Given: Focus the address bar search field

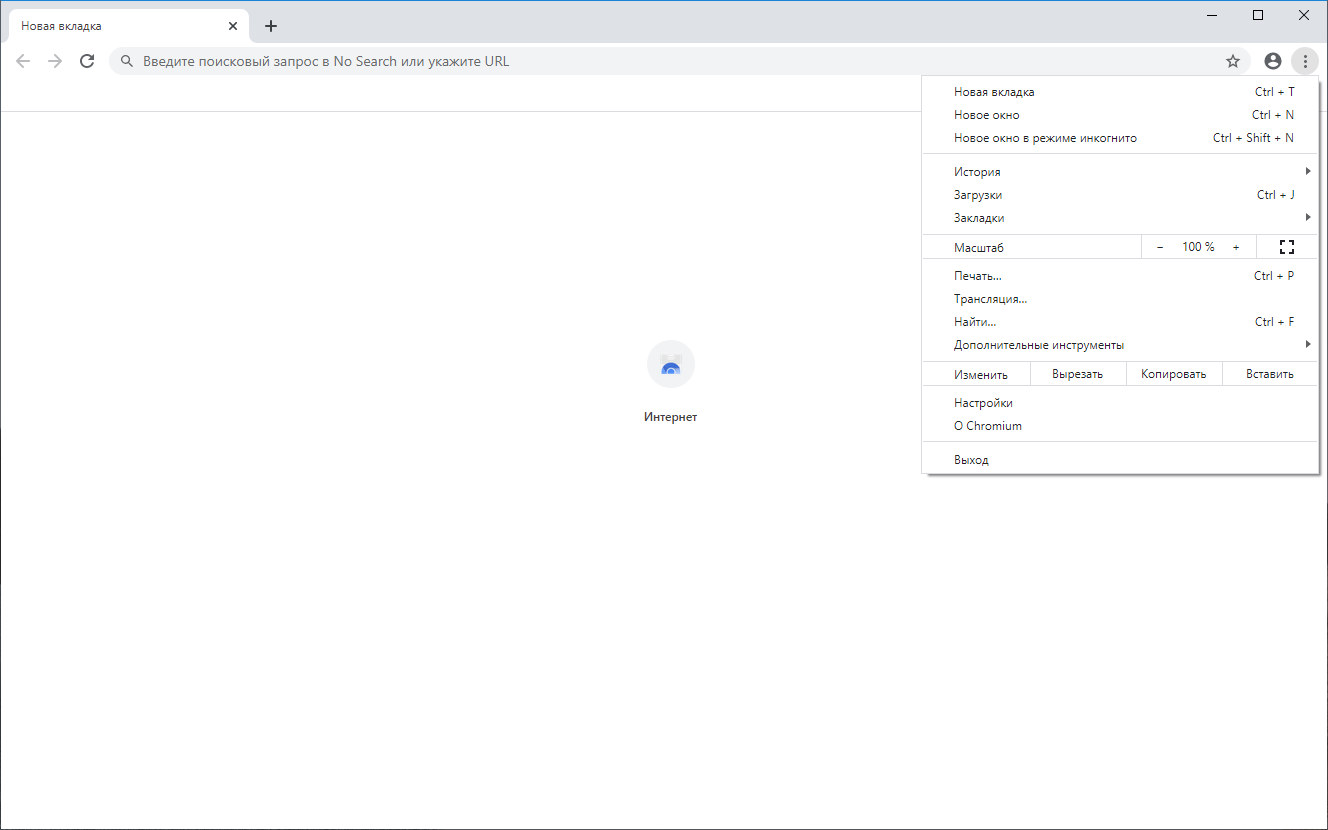Looking at the screenshot, I should (679, 61).
